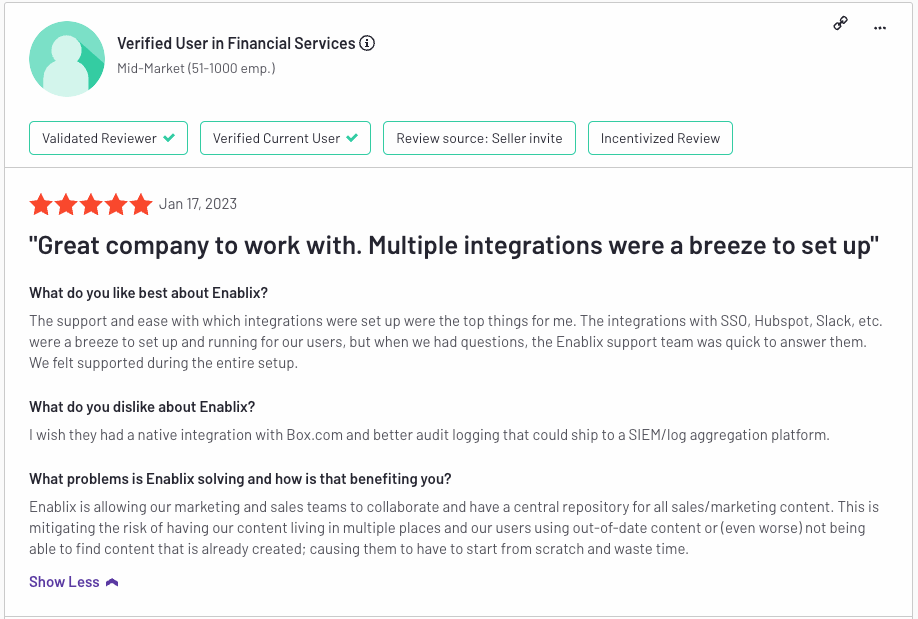Click the Incentivized Review badge
The image size is (918, 619).
660,138
